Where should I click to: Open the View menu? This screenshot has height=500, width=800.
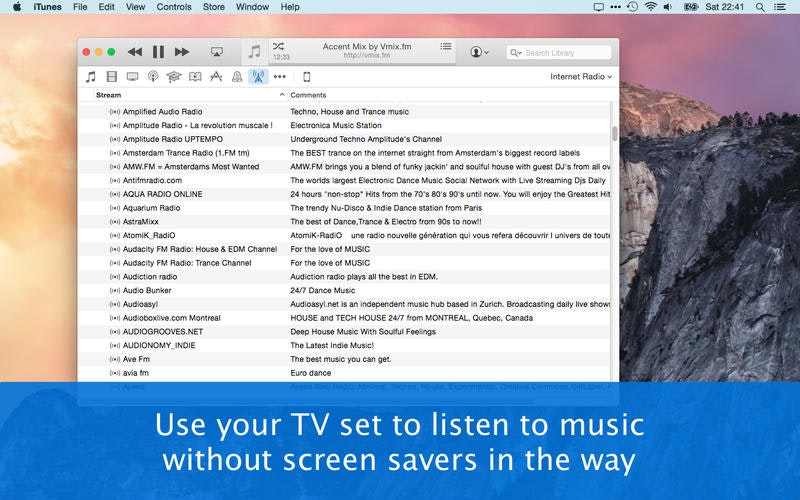pyautogui.click(x=136, y=7)
